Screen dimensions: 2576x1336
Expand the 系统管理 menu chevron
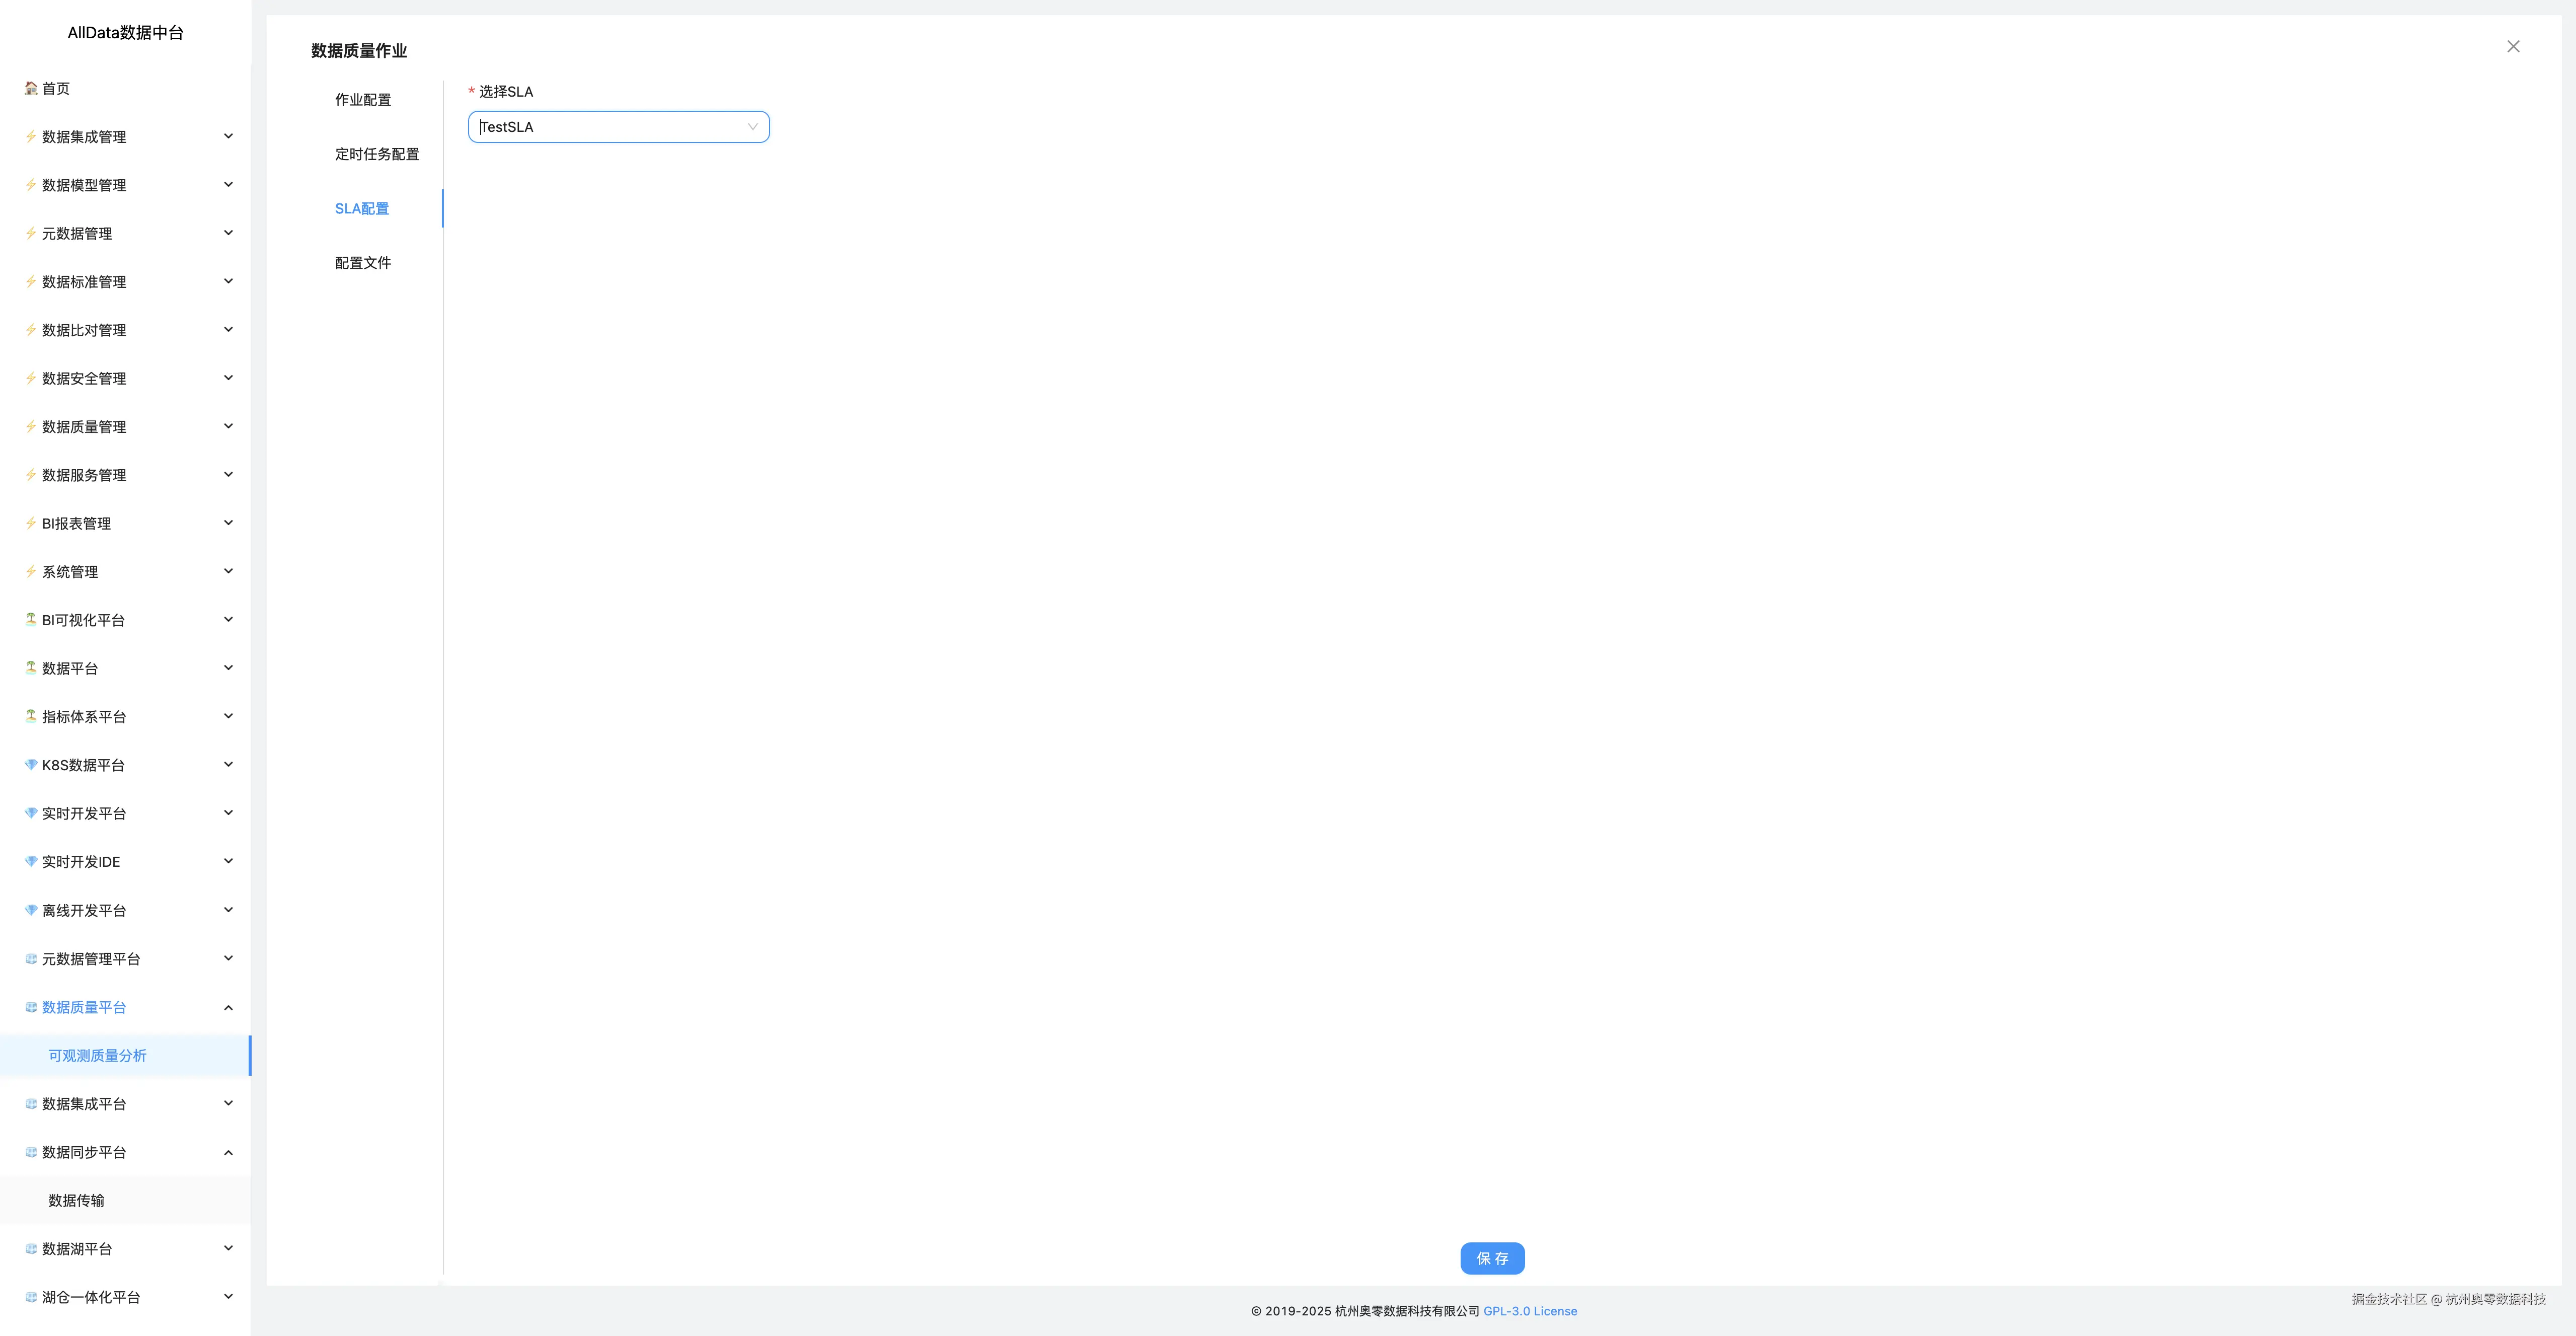(228, 571)
